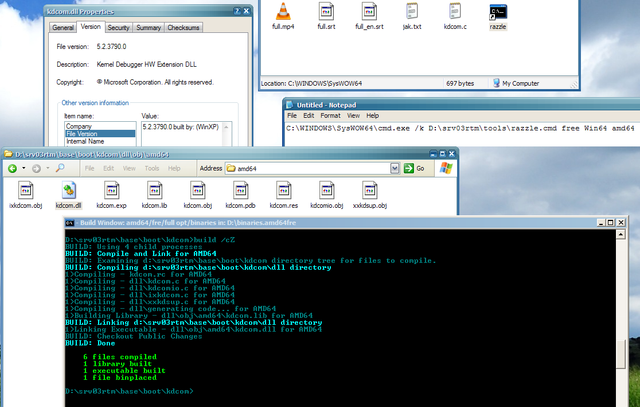
Task: Select kdcom.exp file icon
Action: pyautogui.click(x=111, y=190)
